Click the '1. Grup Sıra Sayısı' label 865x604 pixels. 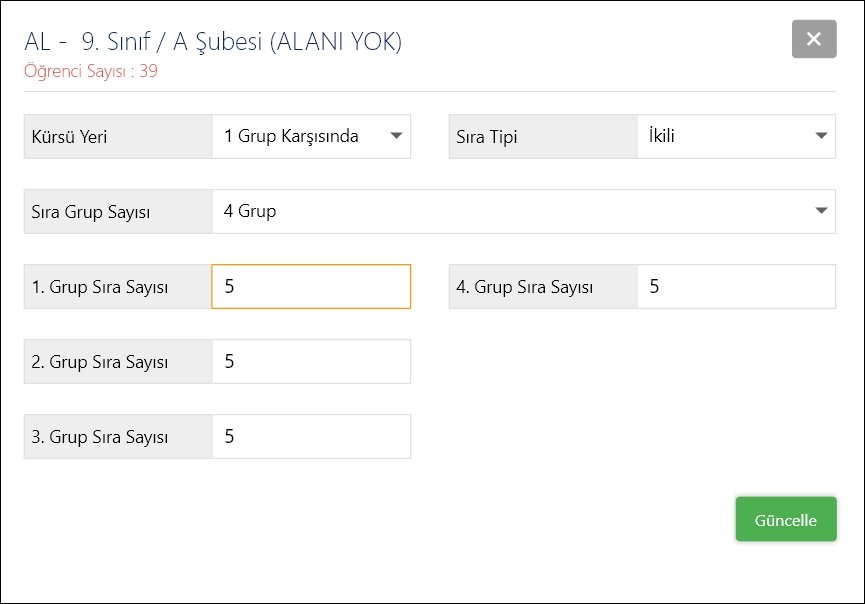(100, 288)
